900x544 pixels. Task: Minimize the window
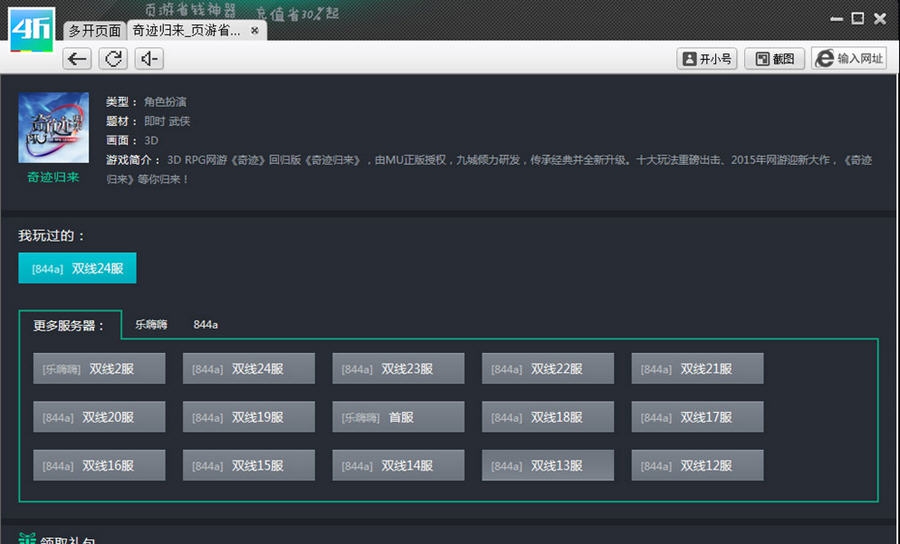point(836,19)
